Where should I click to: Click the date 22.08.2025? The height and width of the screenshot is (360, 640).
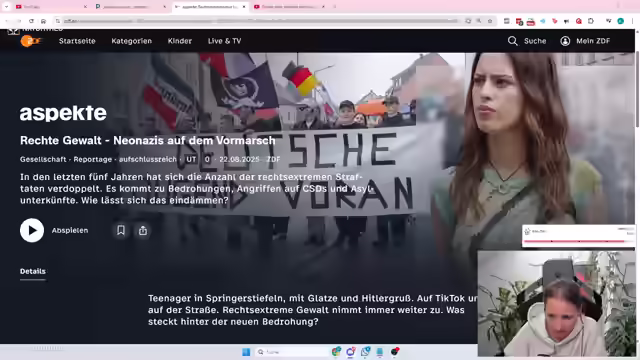239,159
